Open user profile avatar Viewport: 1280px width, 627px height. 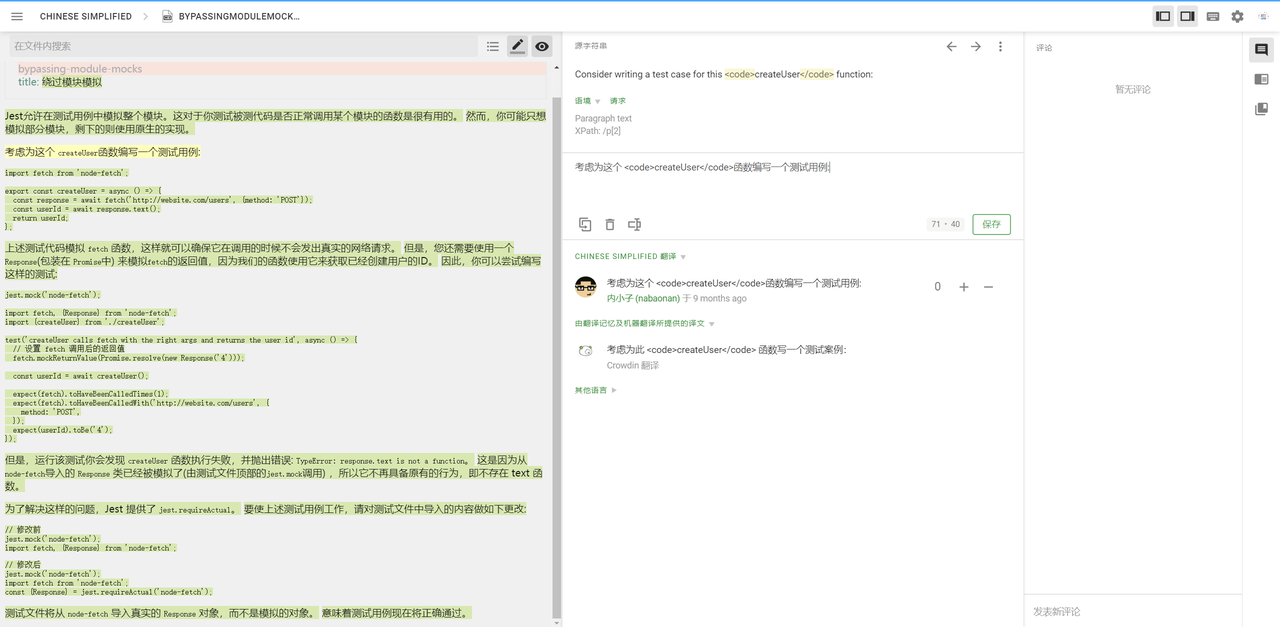coord(1263,16)
